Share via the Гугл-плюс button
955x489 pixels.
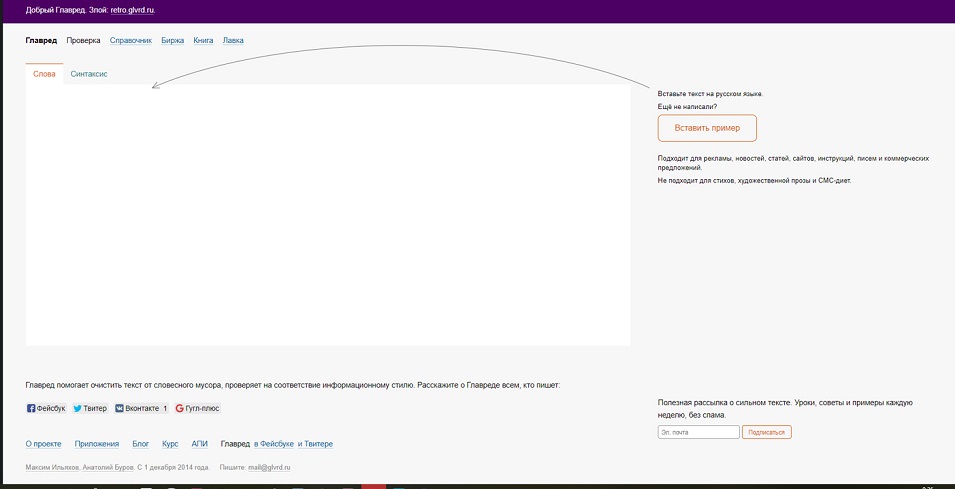point(197,408)
